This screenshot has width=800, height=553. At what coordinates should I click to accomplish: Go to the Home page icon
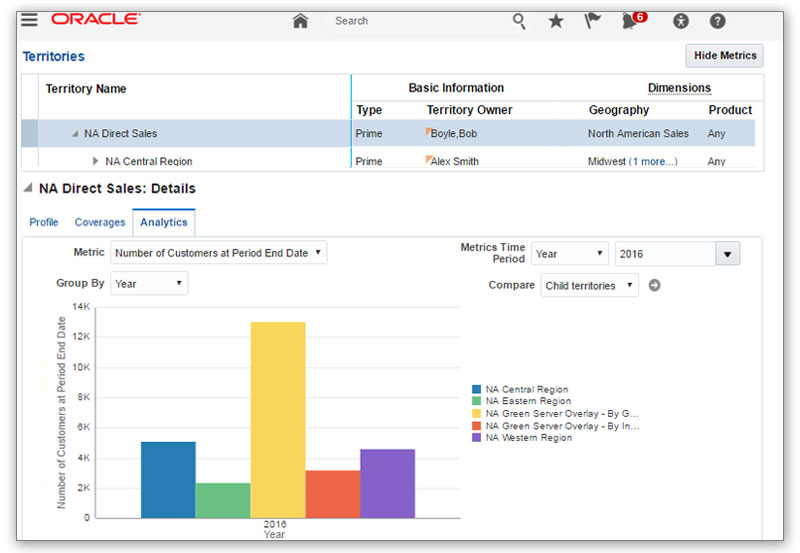pos(300,21)
